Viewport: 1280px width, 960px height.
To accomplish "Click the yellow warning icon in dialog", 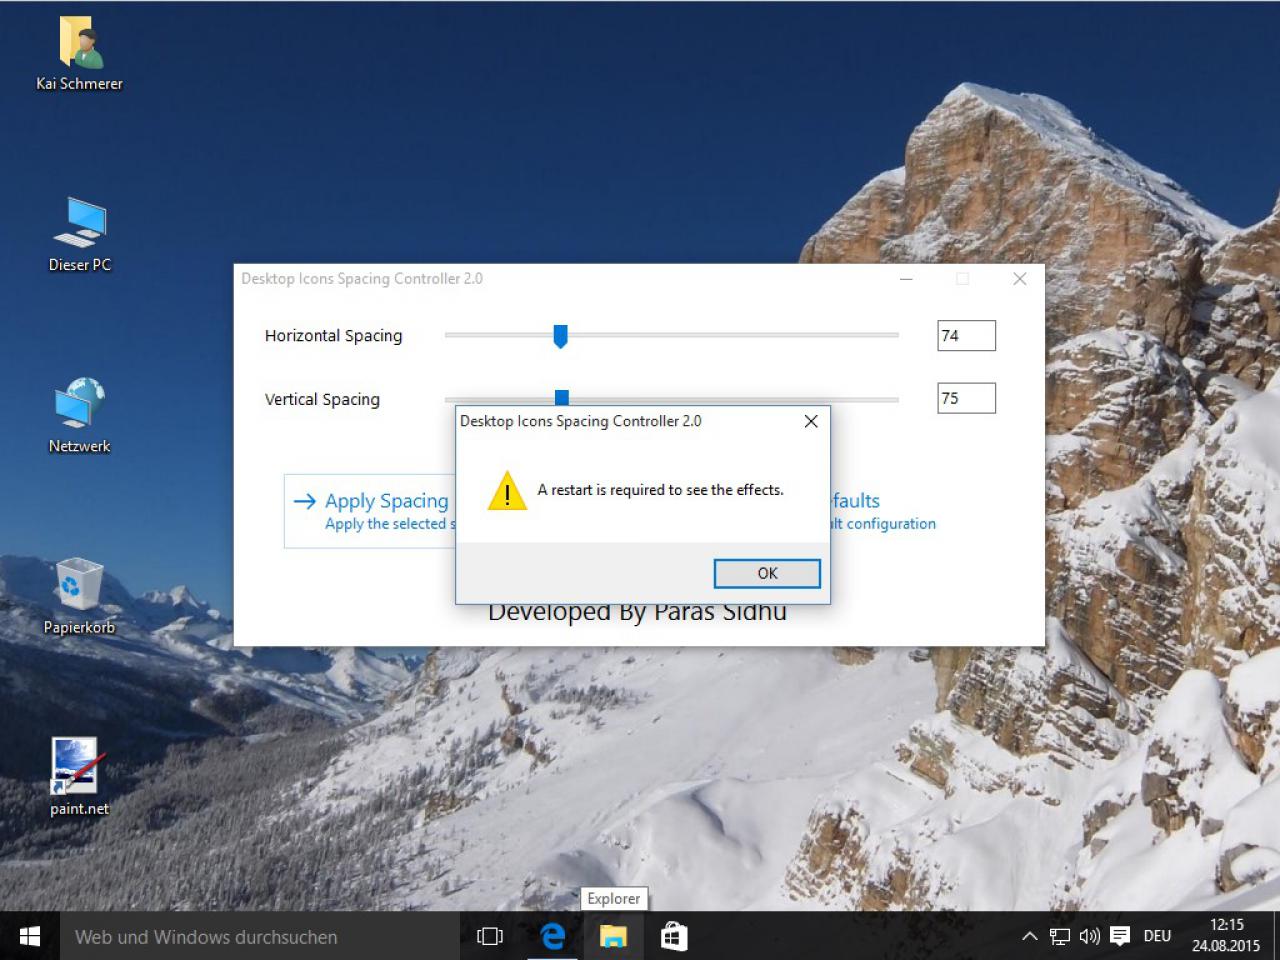I will coord(507,491).
